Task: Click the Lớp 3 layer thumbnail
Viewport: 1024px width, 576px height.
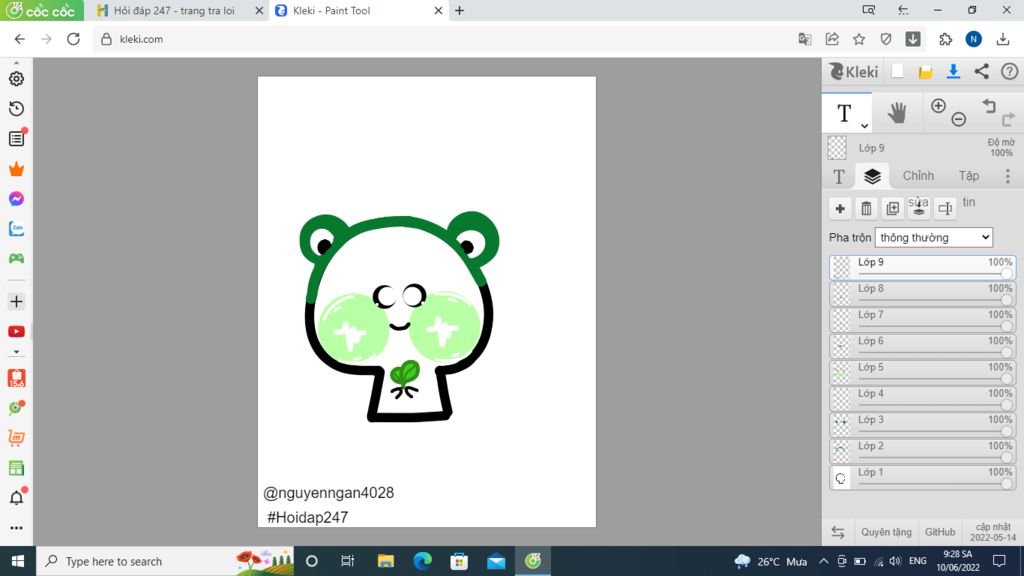Action: (x=840, y=424)
